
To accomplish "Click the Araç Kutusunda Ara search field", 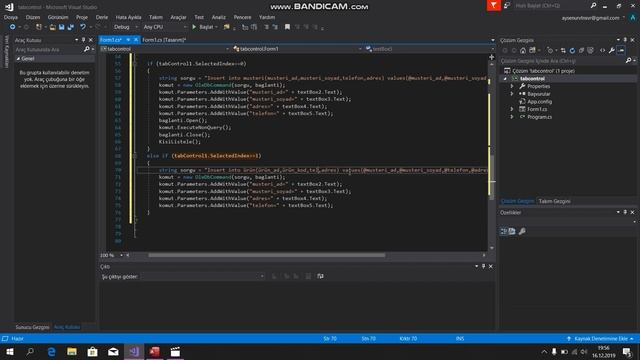I will (x=49, y=49).
